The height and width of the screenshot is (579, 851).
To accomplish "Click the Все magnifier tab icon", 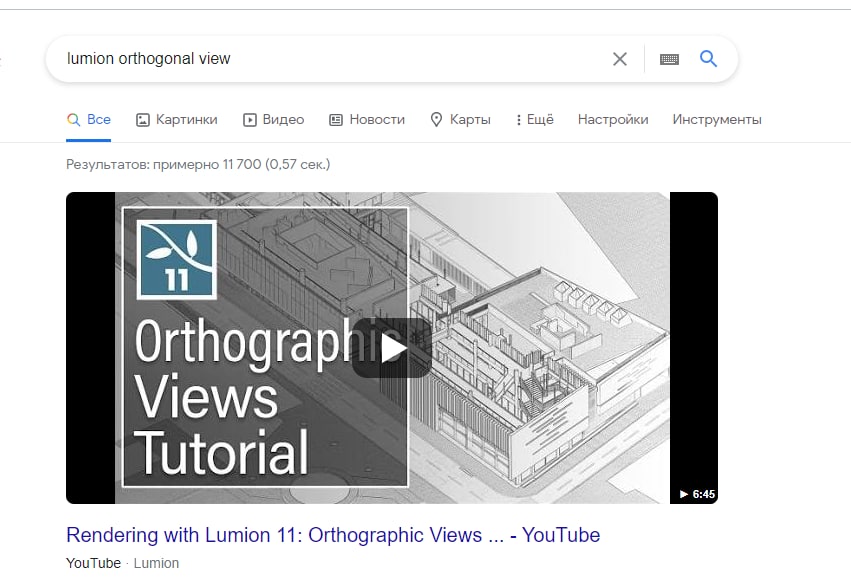I will pos(73,119).
